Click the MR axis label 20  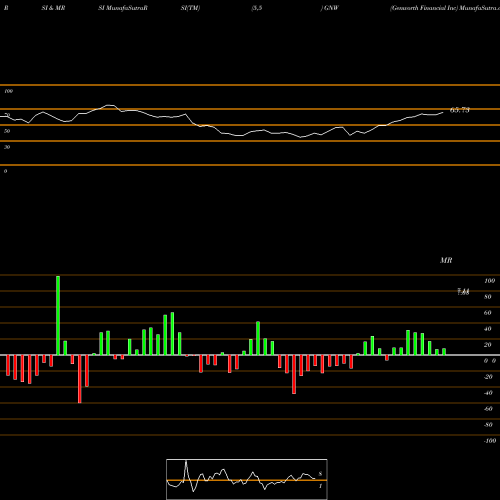coord(488,345)
